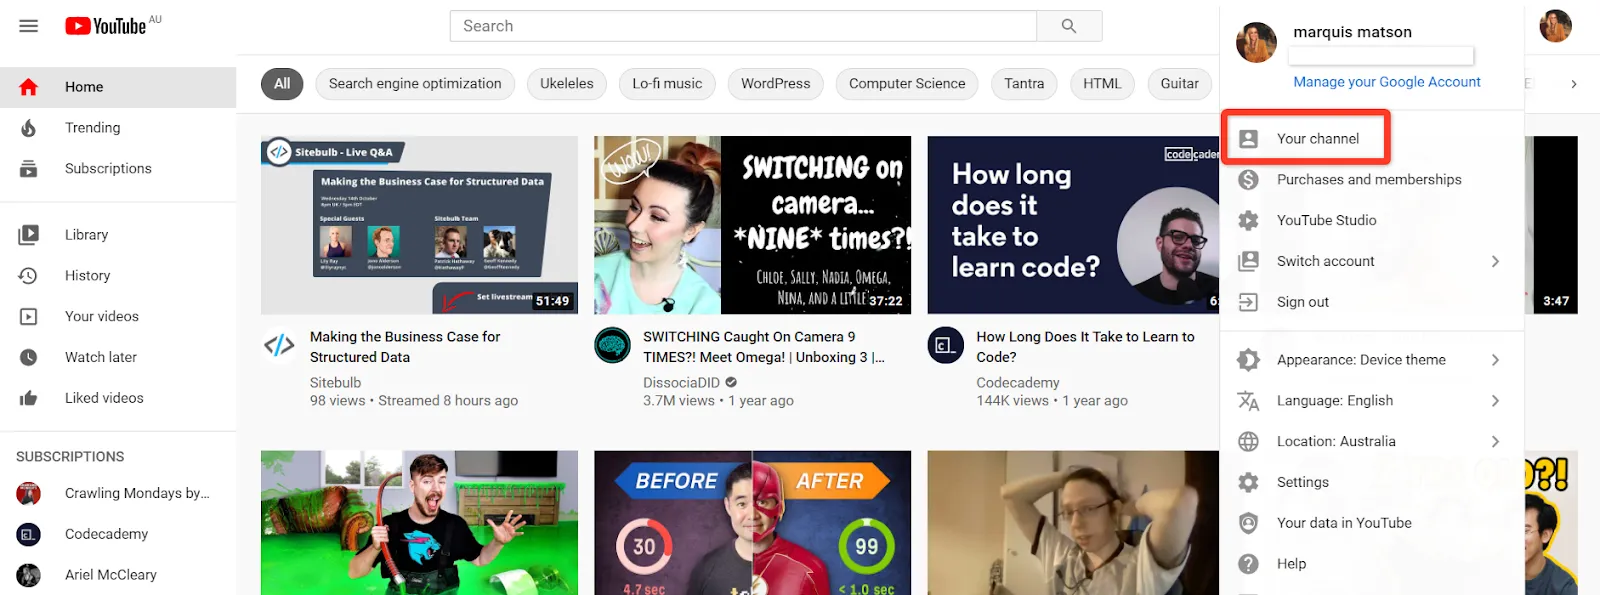The width and height of the screenshot is (1600, 595).
Task: Open Codecademy channel avatar under video
Action: point(945,346)
